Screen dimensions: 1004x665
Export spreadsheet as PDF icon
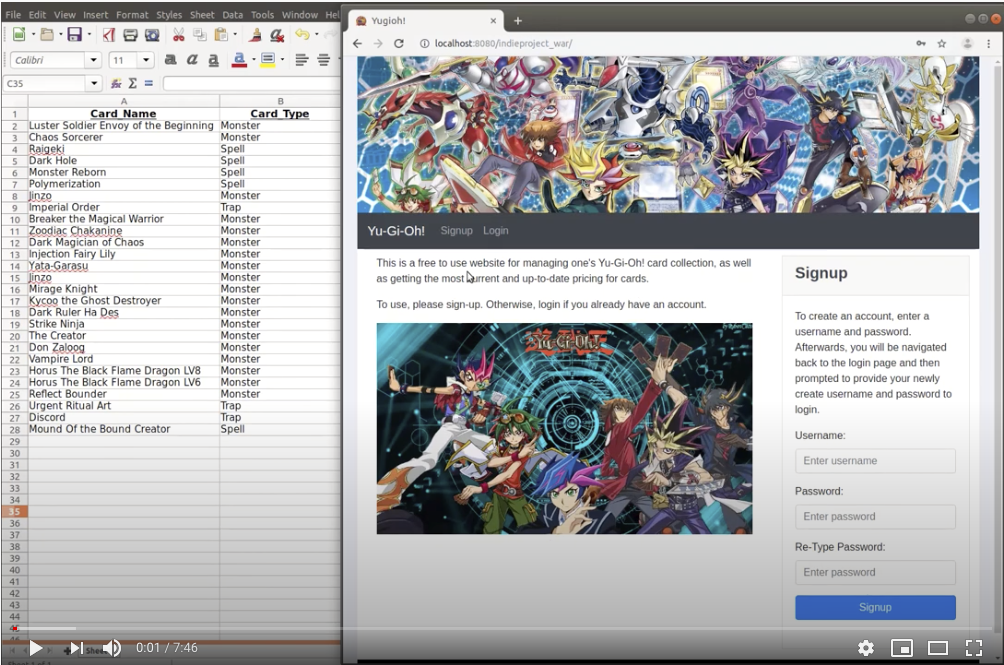[109, 35]
